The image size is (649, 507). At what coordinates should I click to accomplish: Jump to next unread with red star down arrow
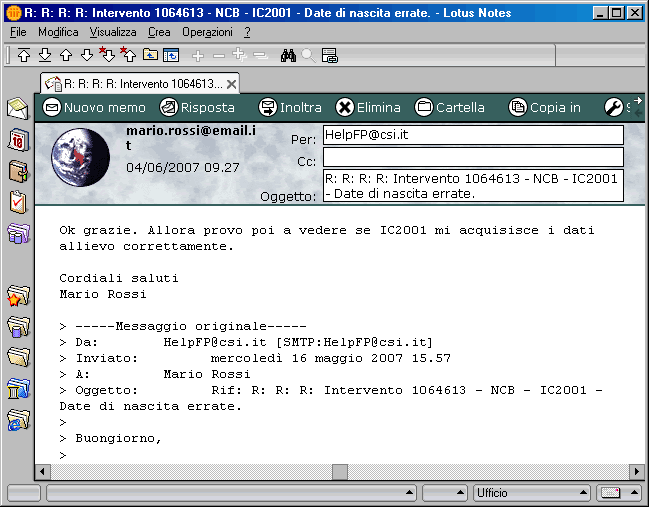107,55
